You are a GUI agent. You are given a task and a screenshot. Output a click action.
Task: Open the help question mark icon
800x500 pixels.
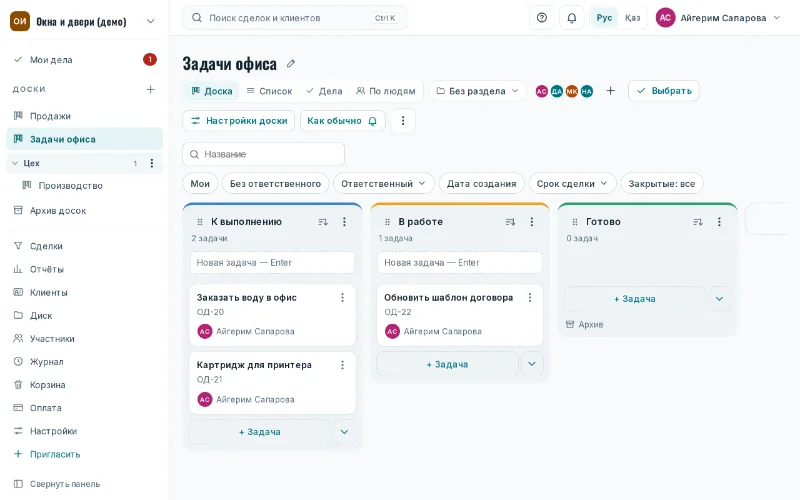(x=542, y=18)
